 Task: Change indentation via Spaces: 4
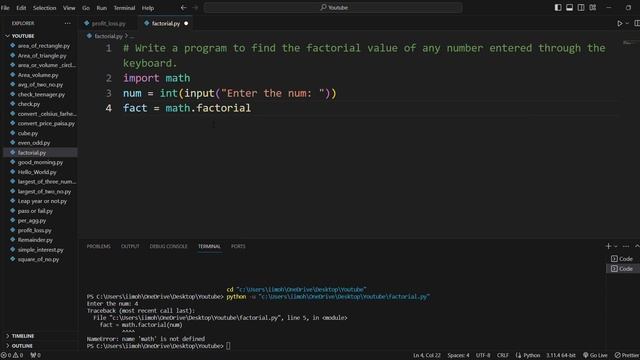(458, 355)
